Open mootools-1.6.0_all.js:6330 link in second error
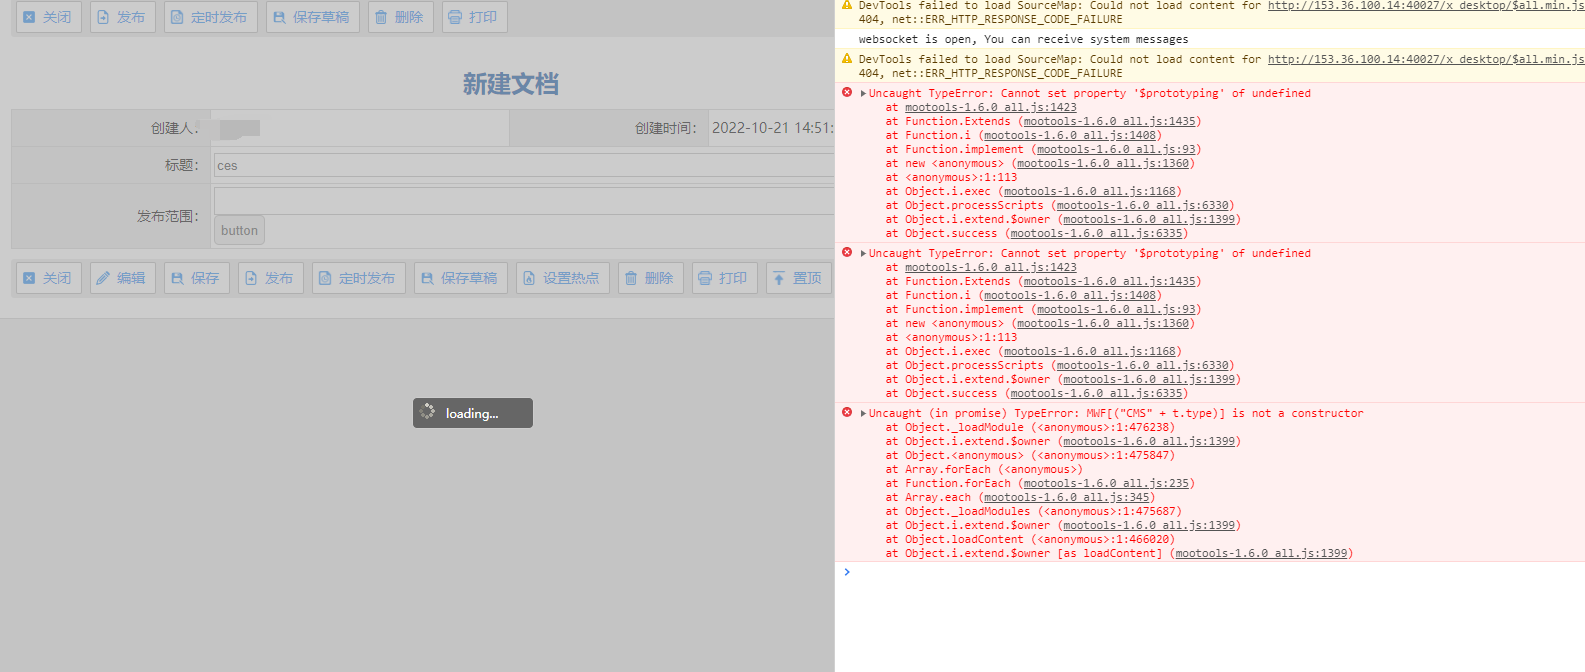The height and width of the screenshot is (672, 1585). pyautogui.click(x=1143, y=365)
